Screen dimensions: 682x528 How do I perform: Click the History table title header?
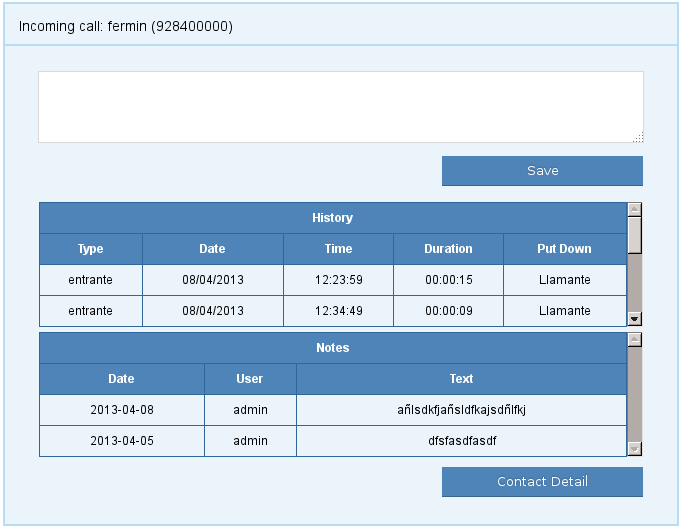[332, 218]
